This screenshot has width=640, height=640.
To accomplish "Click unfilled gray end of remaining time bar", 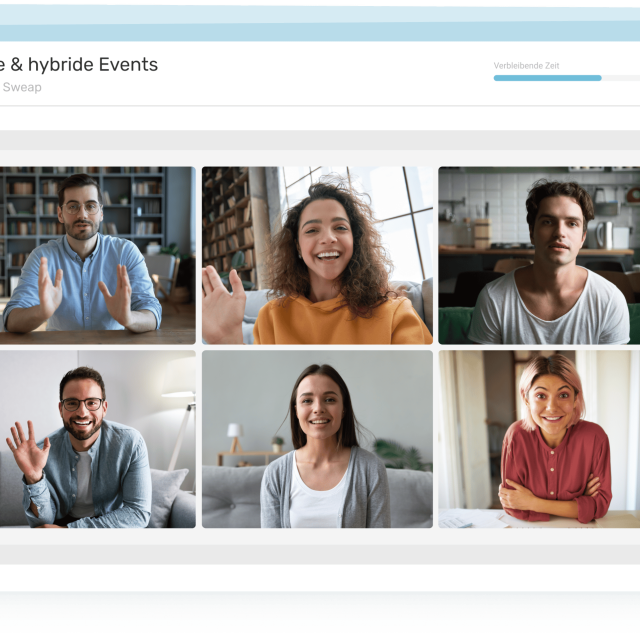I will pos(621,78).
